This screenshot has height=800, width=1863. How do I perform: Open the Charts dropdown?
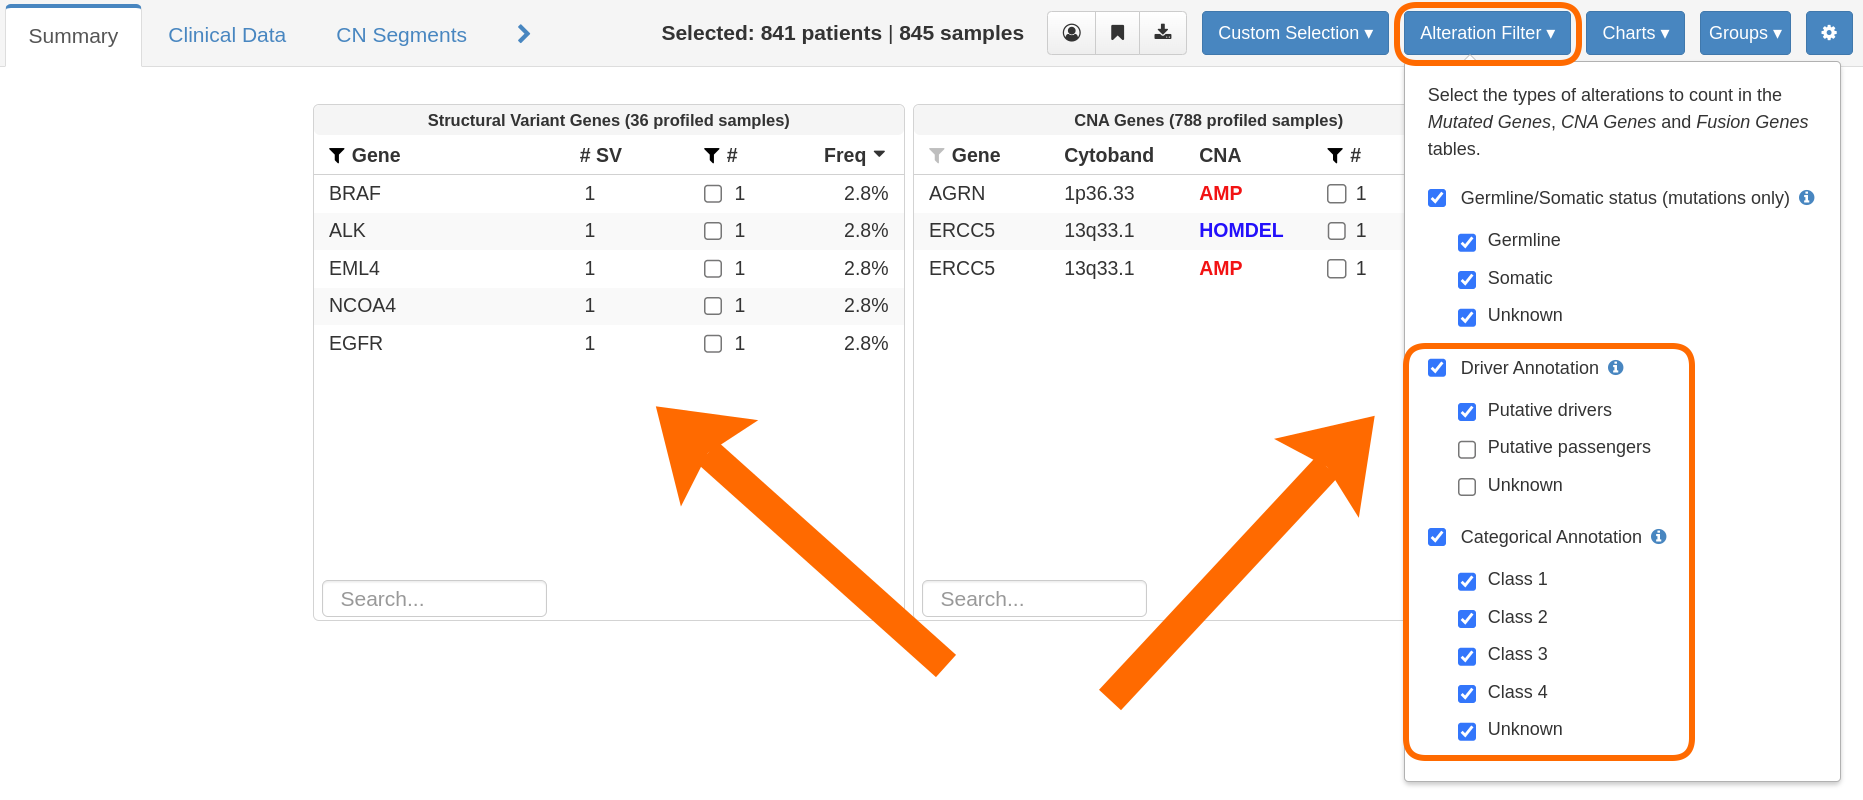1635,33
